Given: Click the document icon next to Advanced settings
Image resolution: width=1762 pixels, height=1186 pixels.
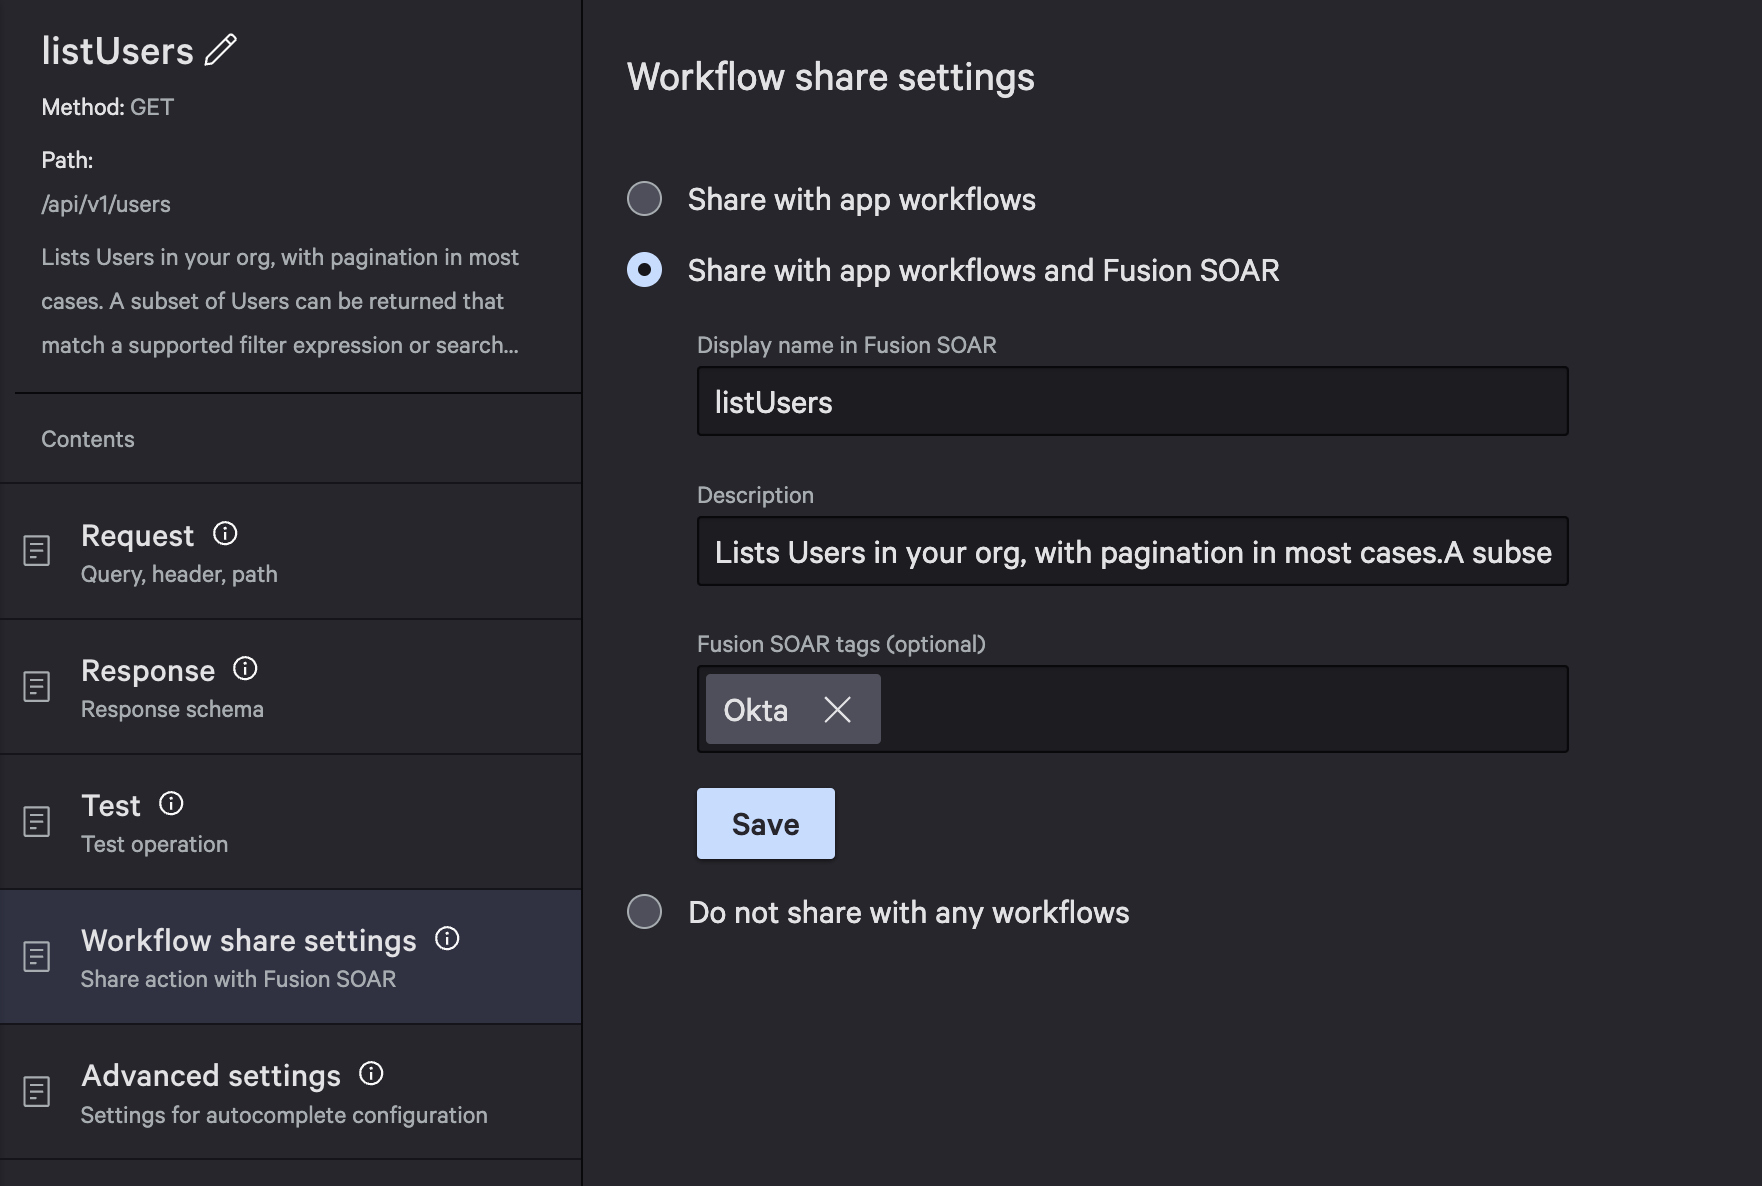Looking at the screenshot, I should coord(37,1092).
